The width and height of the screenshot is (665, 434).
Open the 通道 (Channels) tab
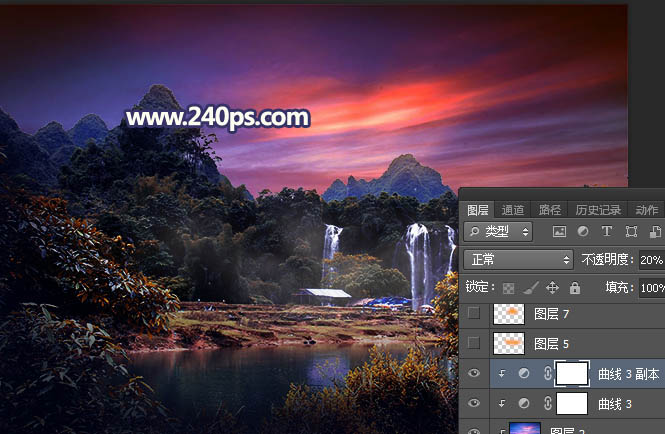tap(513, 210)
